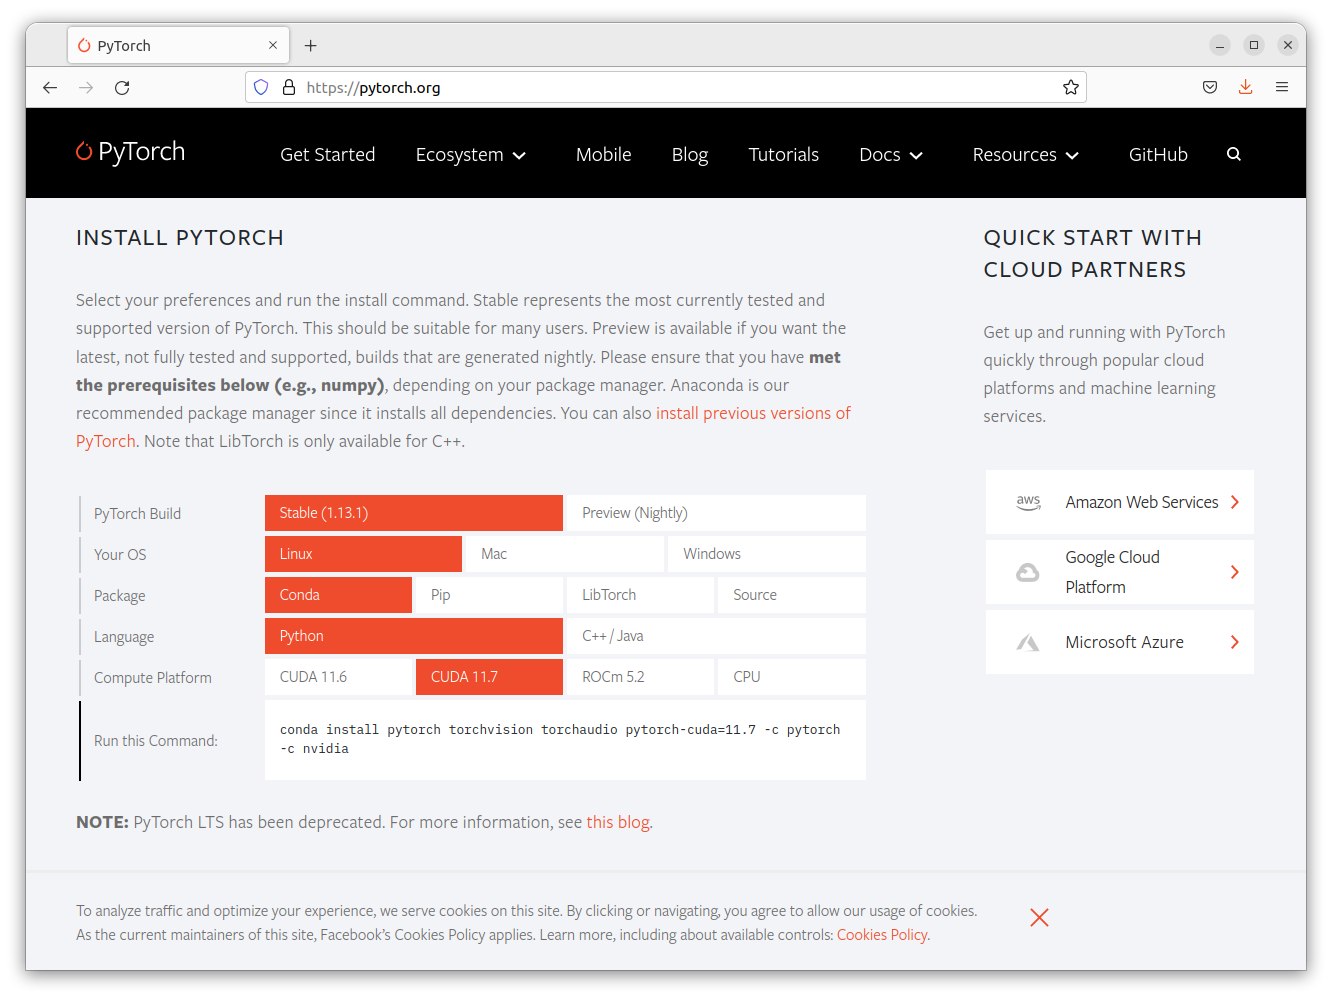Image resolution: width=1332 pixels, height=999 pixels.
Task: Choose Windows as your OS
Action: [767, 554]
